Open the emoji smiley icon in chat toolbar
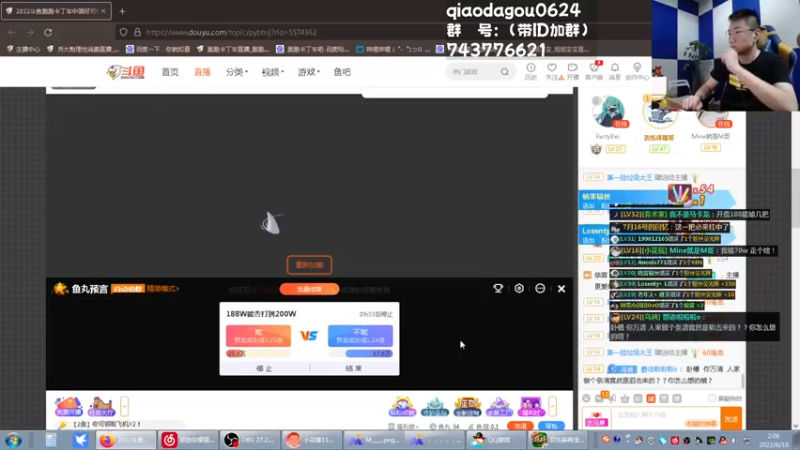 pos(586,398)
